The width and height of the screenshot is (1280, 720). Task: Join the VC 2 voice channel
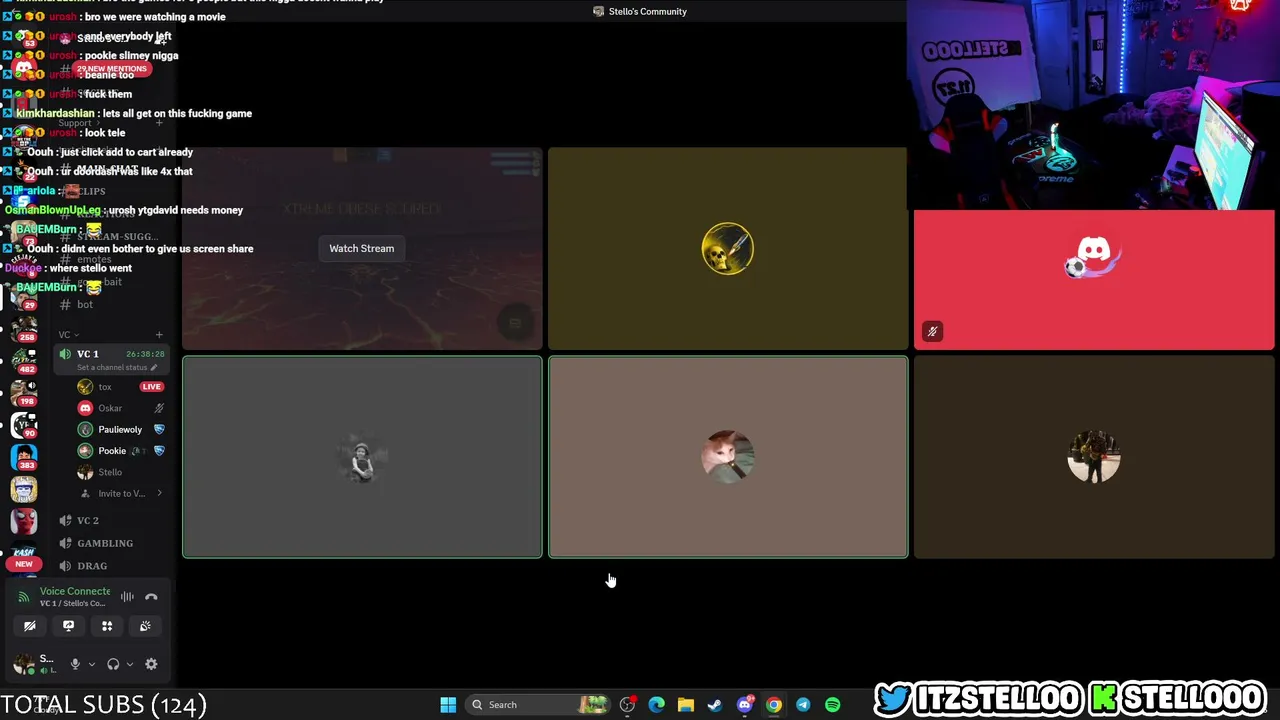[x=110, y=520]
